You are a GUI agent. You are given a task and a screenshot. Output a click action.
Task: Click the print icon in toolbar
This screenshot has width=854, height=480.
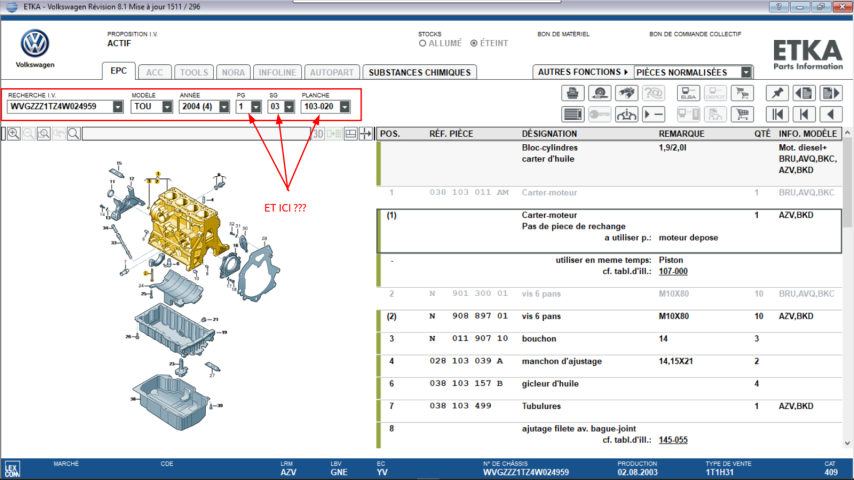(x=572, y=93)
